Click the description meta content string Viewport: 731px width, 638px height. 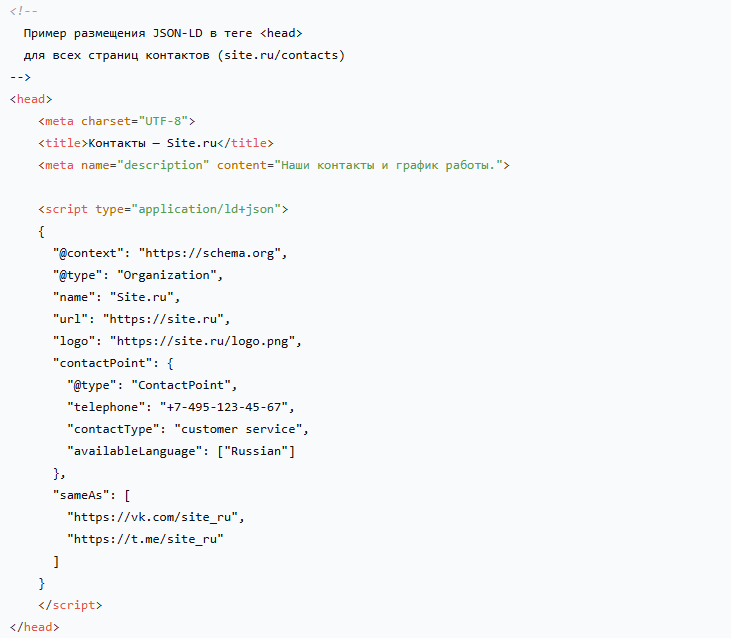[x=389, y=165]
